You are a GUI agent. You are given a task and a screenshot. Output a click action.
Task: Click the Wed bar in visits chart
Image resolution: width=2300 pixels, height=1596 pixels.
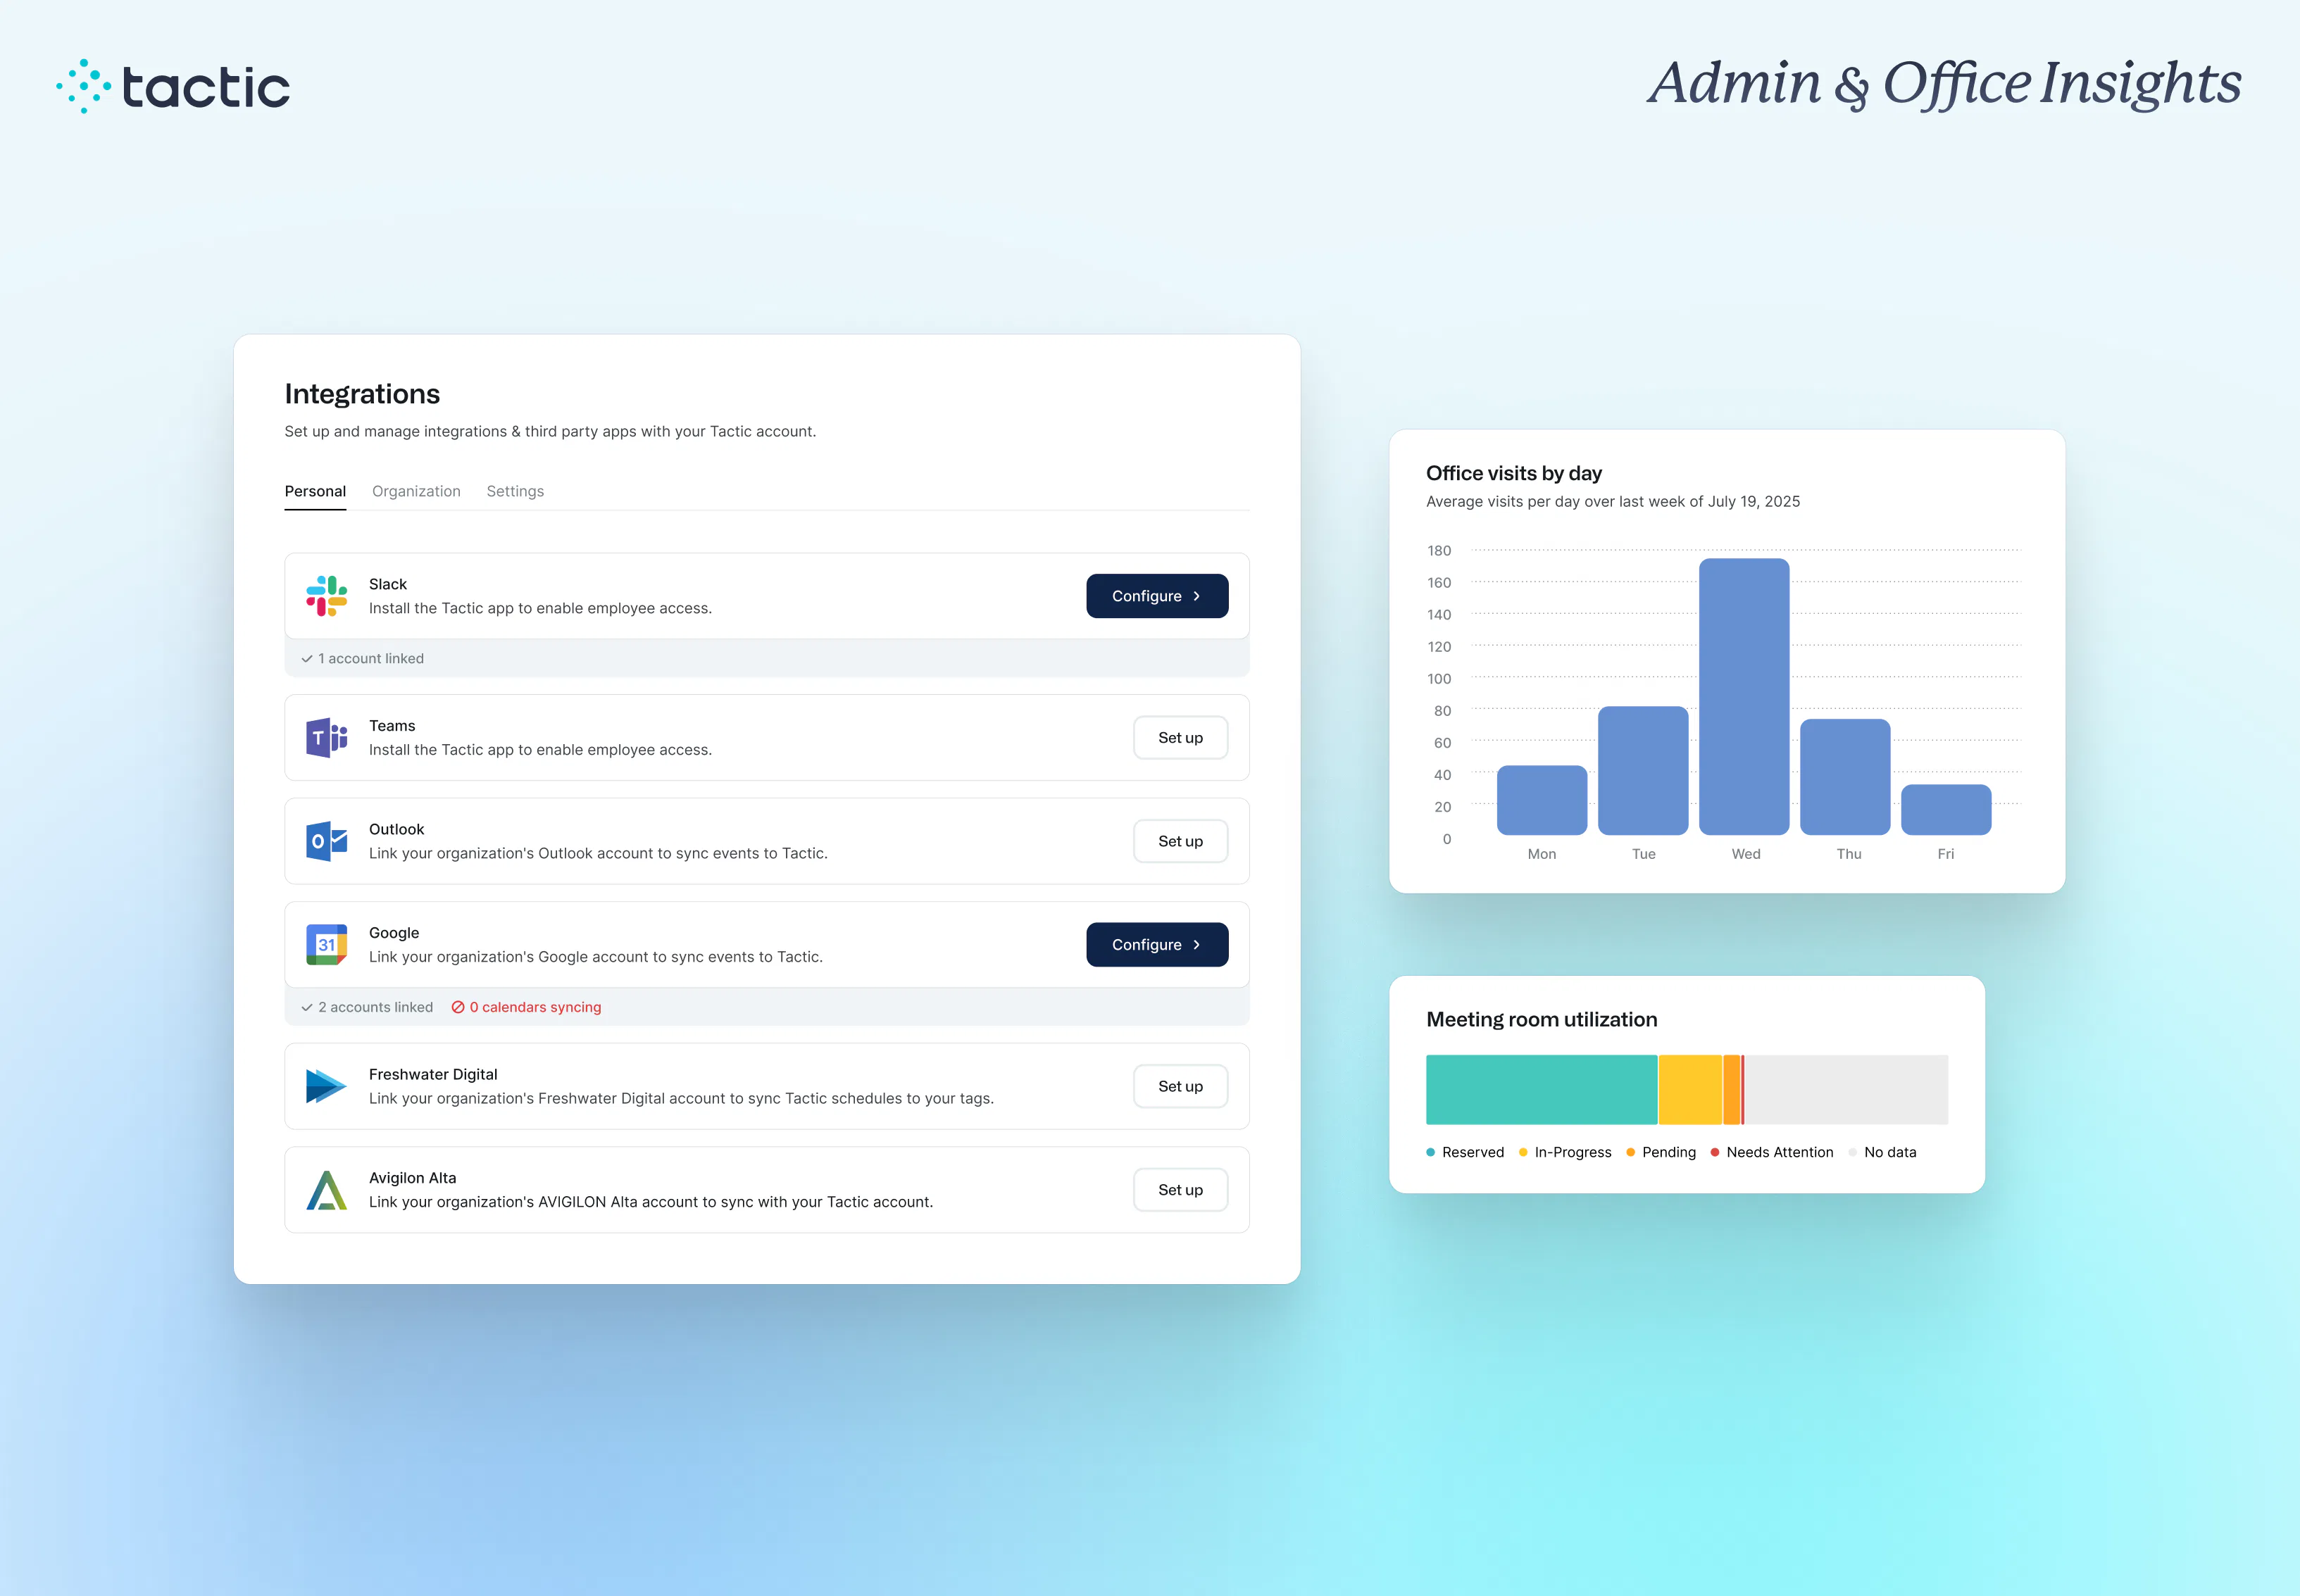[x=1744, y=697]
